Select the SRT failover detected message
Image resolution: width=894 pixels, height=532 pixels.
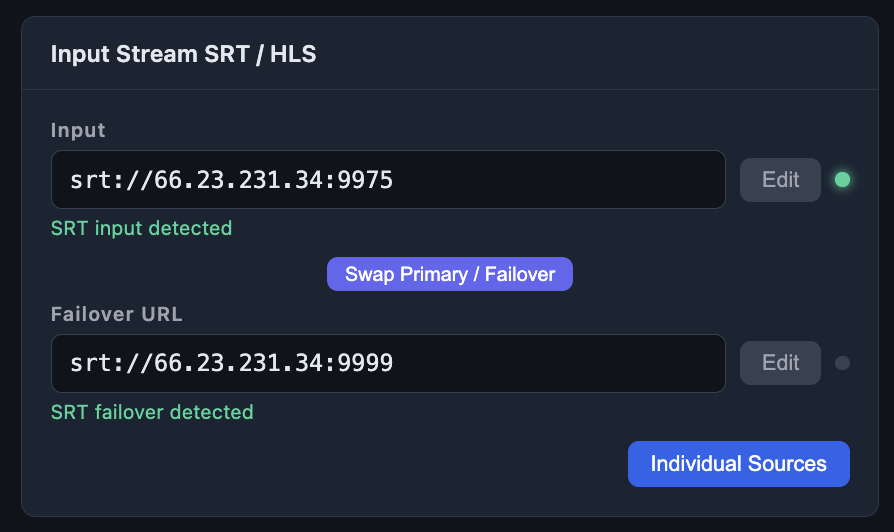tap(152, 412)
